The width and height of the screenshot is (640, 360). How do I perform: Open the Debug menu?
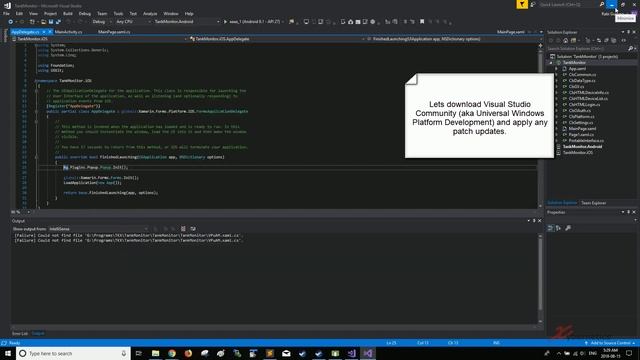pyautogui.click(x=85, y=13)
